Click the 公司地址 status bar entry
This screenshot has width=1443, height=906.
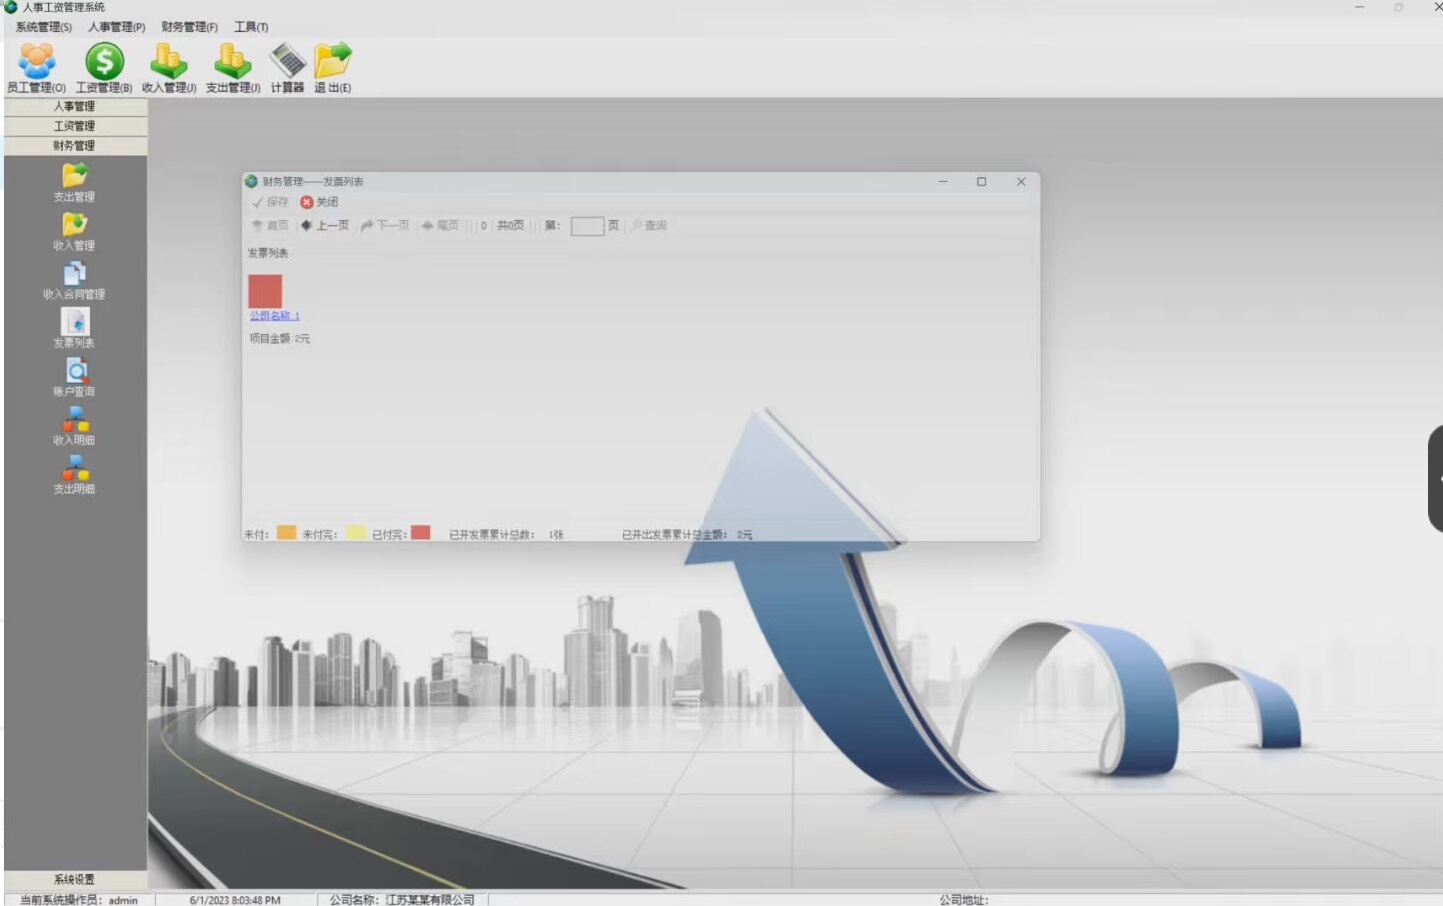[x=964, y=900]
